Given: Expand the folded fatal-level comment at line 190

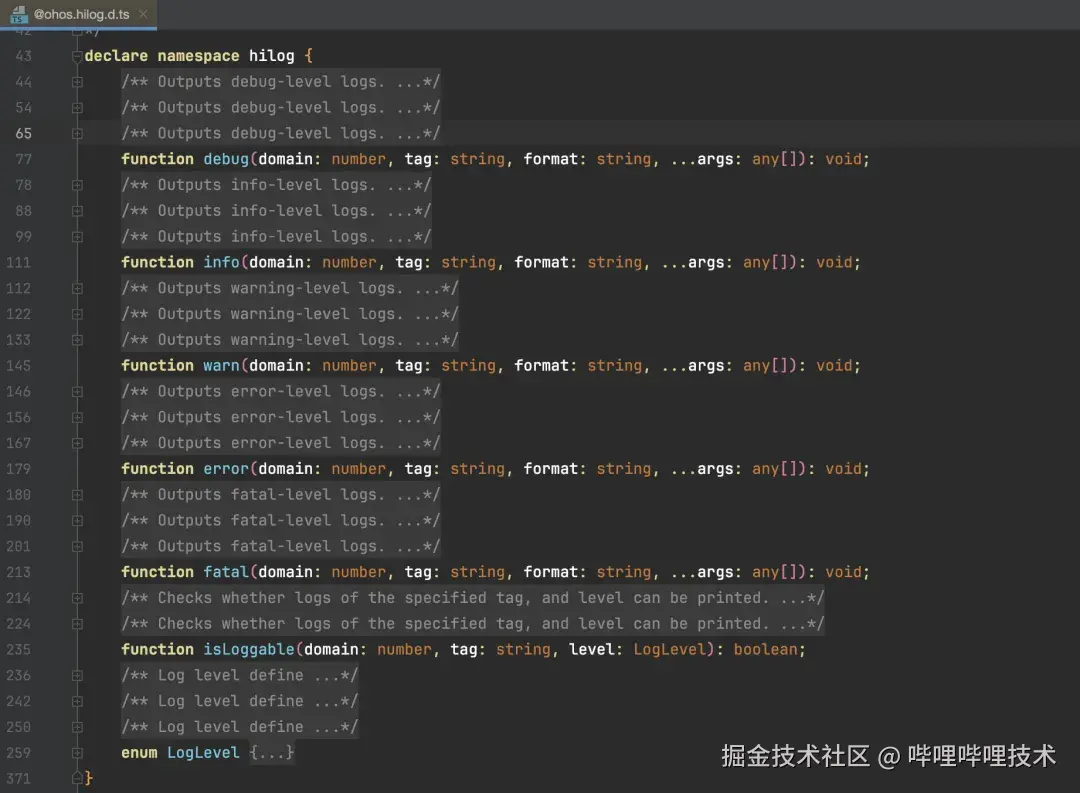Looking at the screenshot, I should pyautogui.click(x=77, y=521).
